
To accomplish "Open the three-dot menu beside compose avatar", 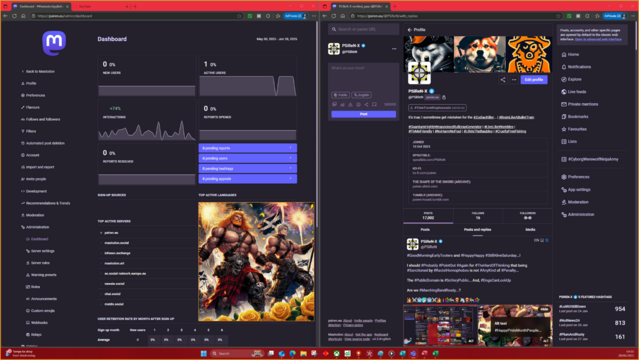I will click(x=394, y=49).
